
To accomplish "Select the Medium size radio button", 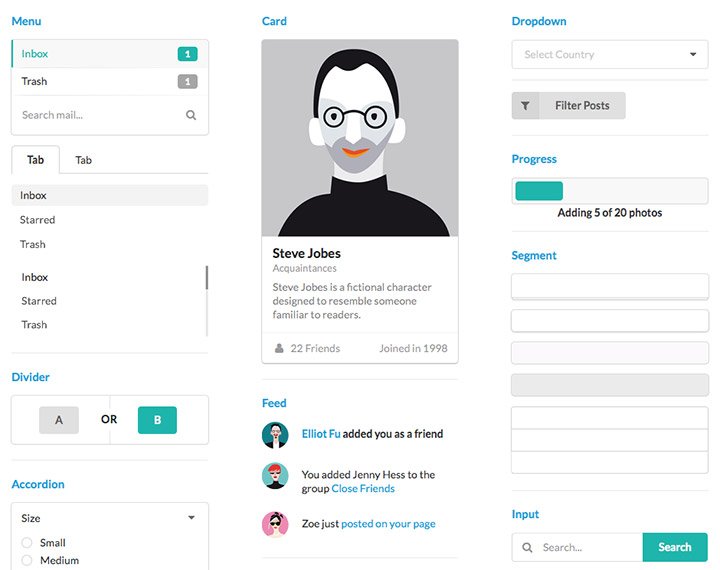I will tap(27, 560).
